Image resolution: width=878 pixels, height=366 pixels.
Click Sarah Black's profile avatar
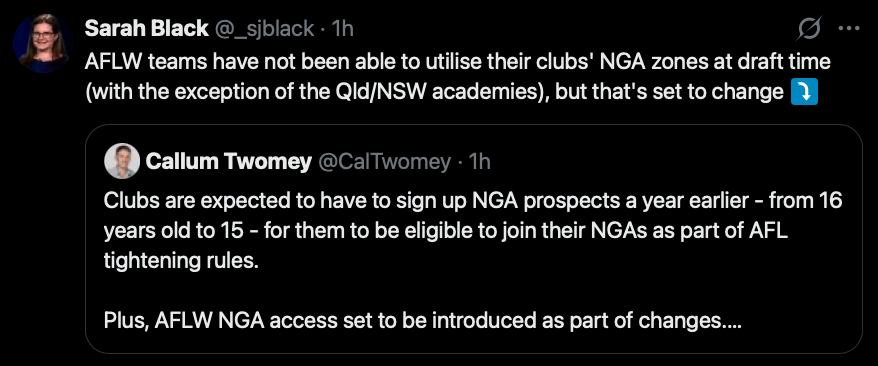point(43,43)
